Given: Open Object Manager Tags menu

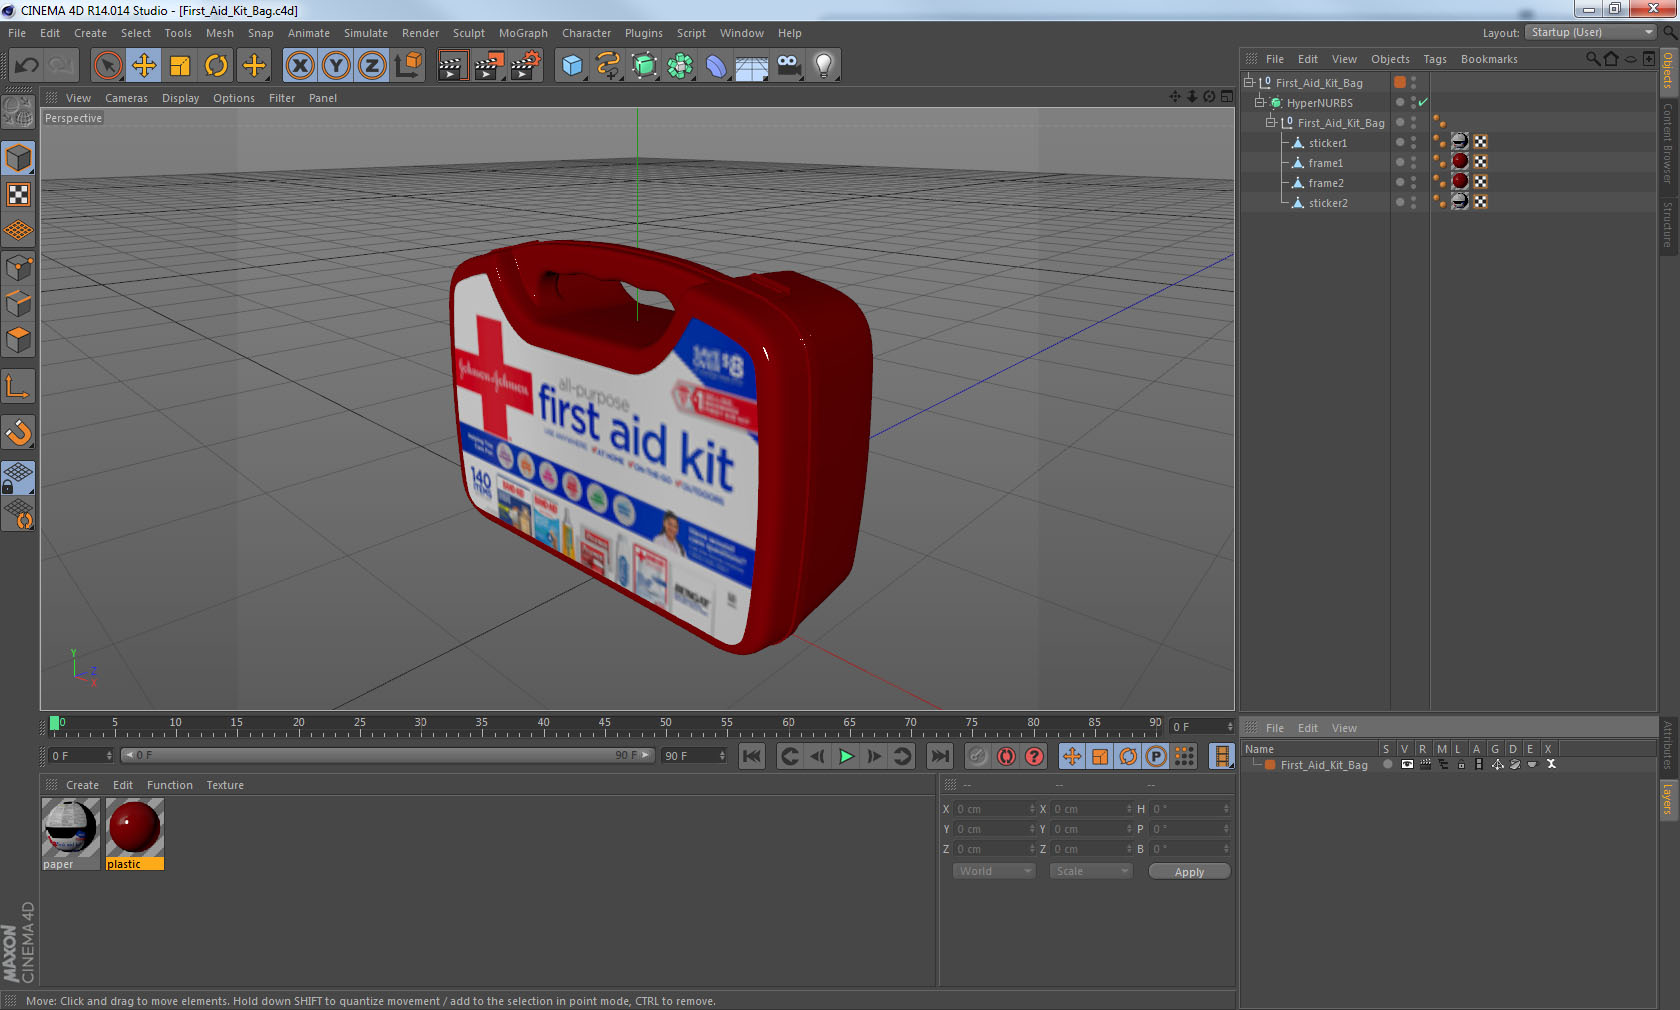Looking at the screenshot, I should pyautogui.click(x=1435, y=59).
